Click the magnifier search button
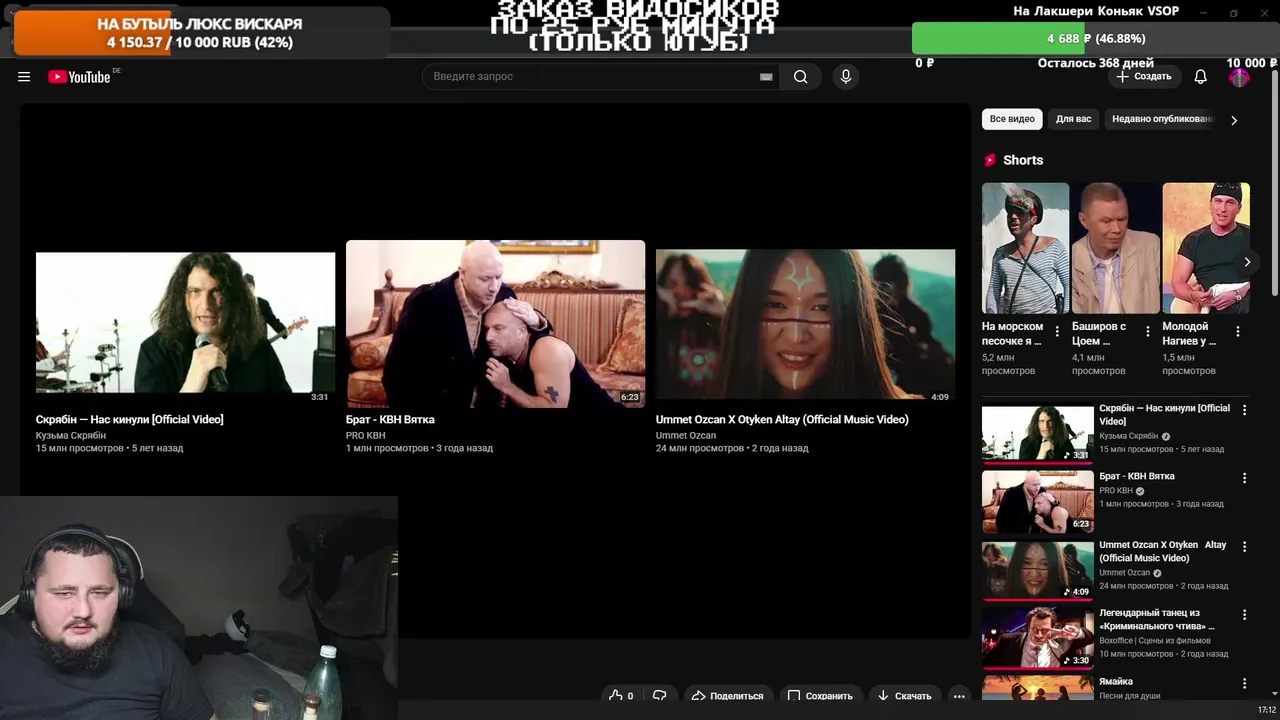 (800, 77)
